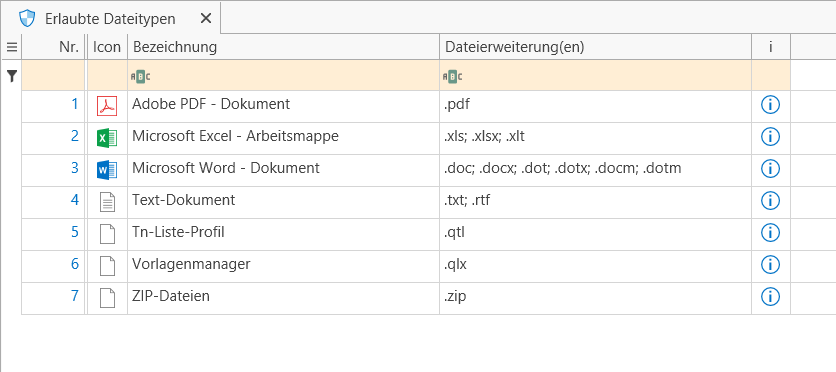Click the i column header
The height and width of the screenshot is (372, 836).
pyautogui.click(x=771, y=47)
